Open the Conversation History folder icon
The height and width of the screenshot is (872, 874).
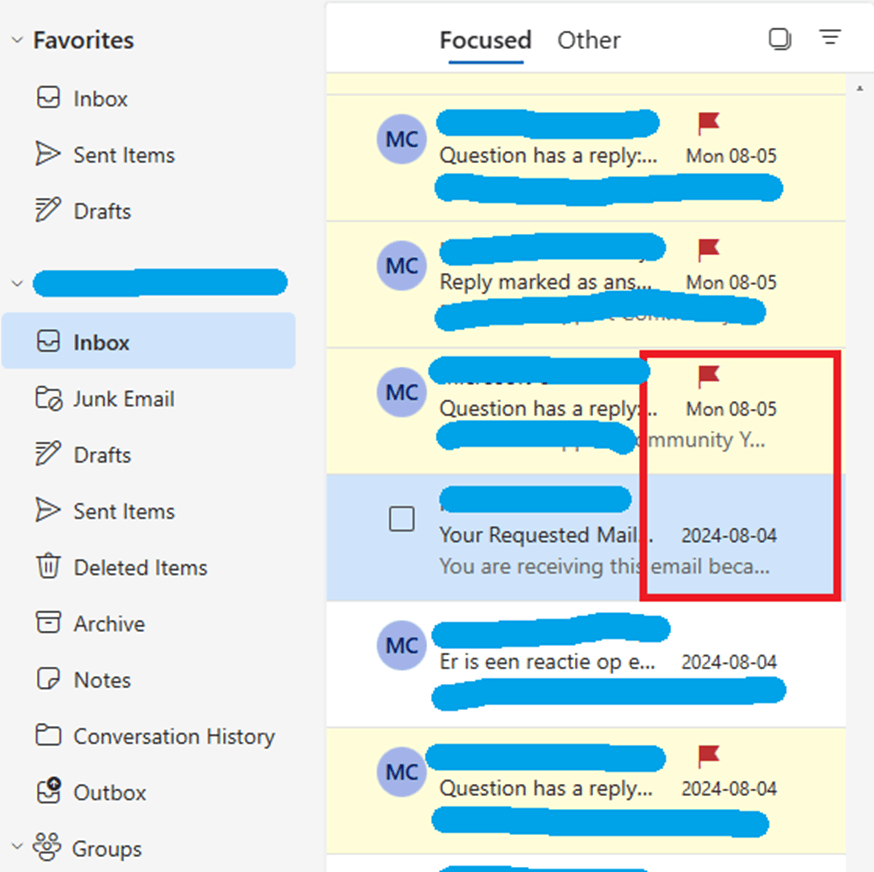point(48,736)
